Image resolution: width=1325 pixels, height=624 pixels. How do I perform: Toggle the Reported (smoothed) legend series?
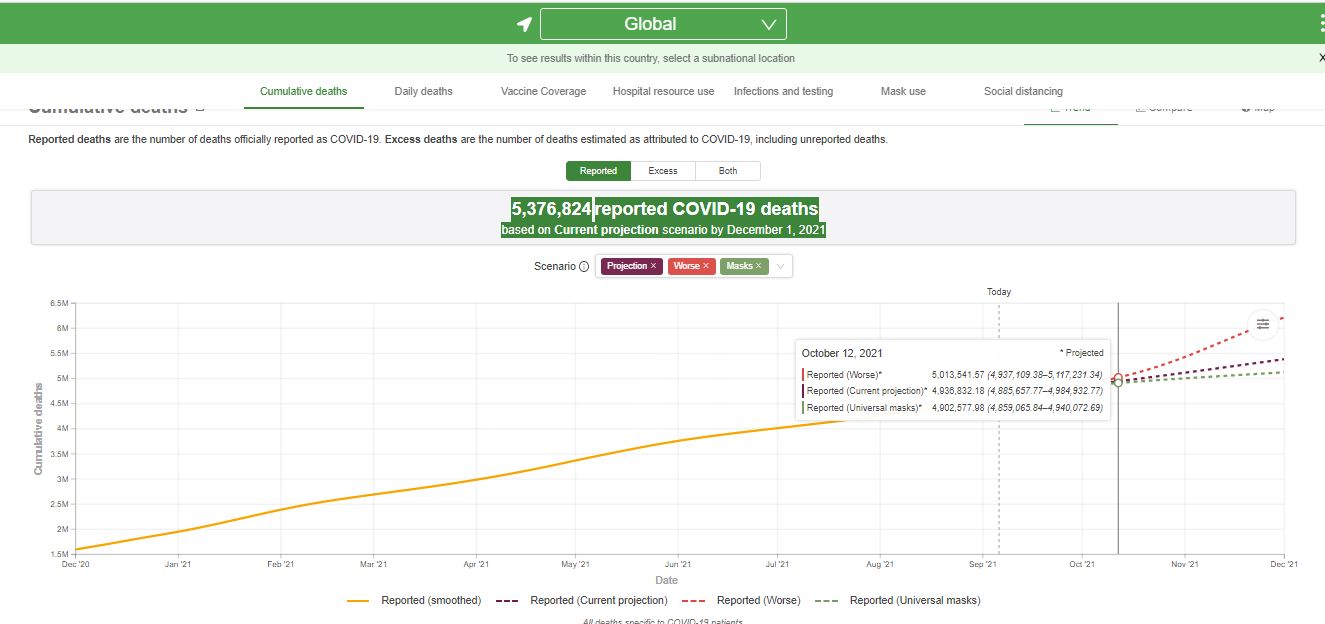tap(414, 601)
